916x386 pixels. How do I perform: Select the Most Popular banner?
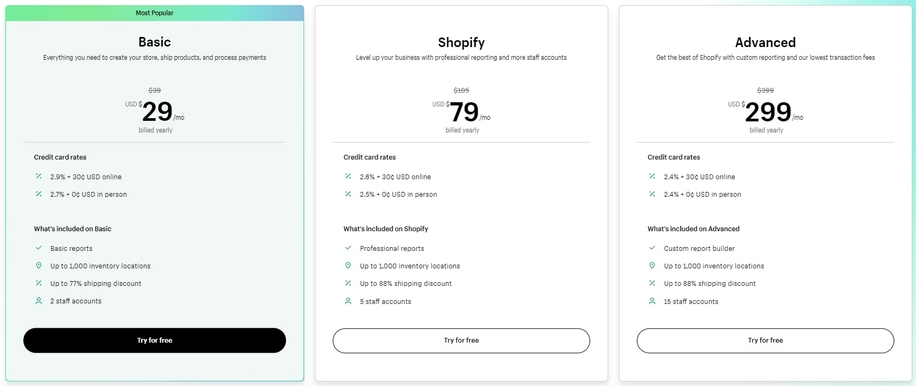[x=154, y=13]
